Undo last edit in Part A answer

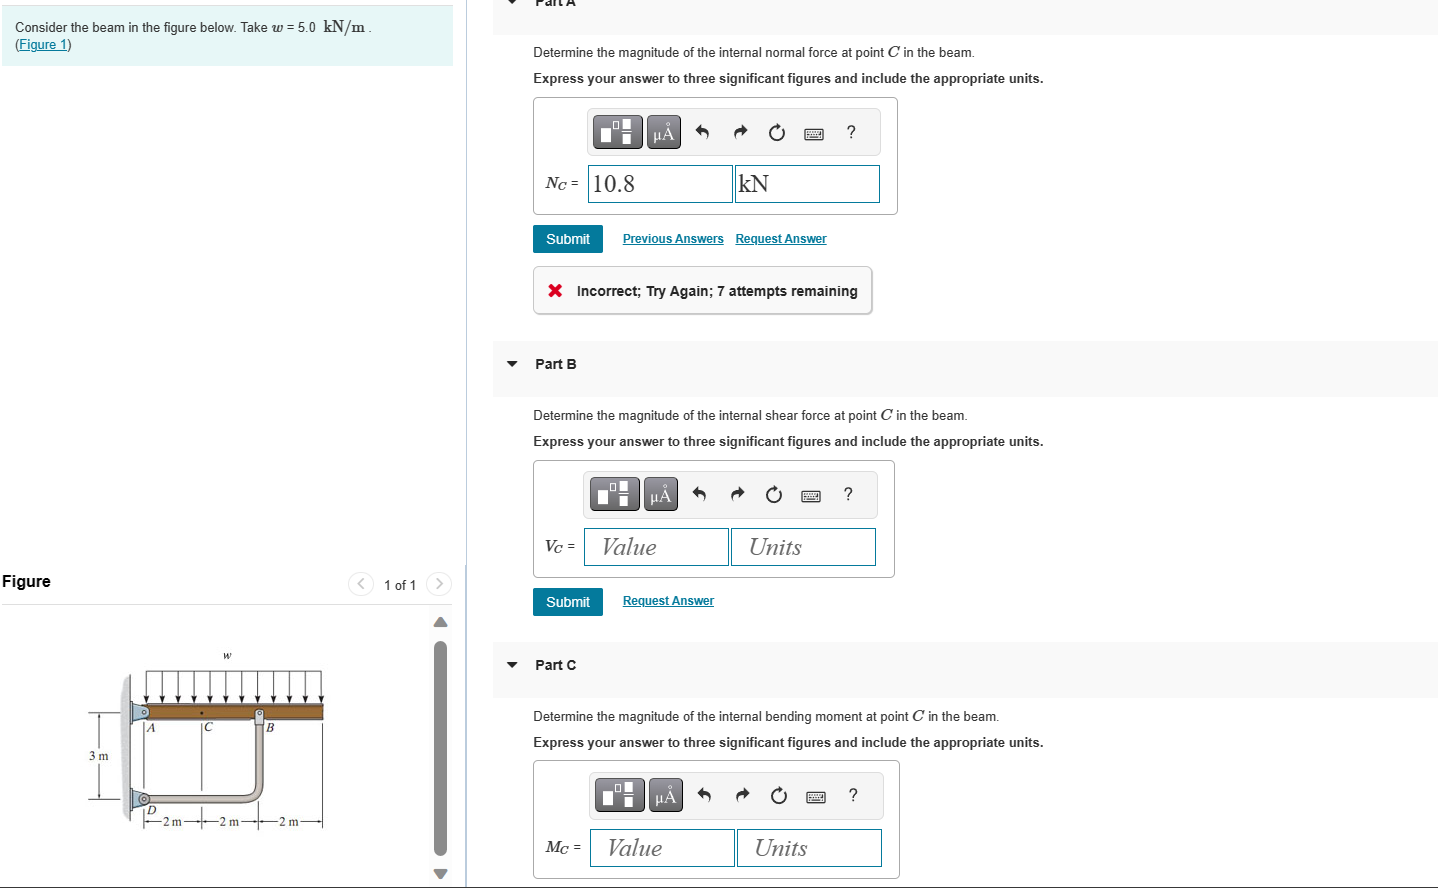tap(702, 132)
